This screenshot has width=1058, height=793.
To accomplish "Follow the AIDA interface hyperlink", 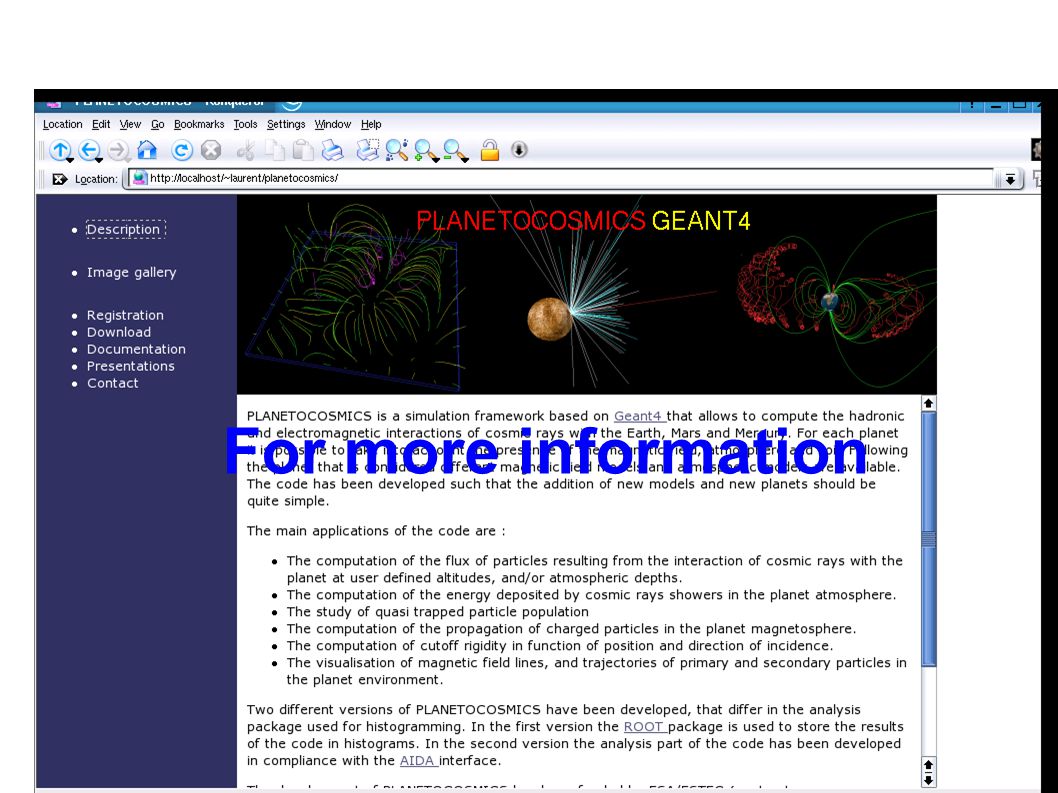I will pos(419,761).
